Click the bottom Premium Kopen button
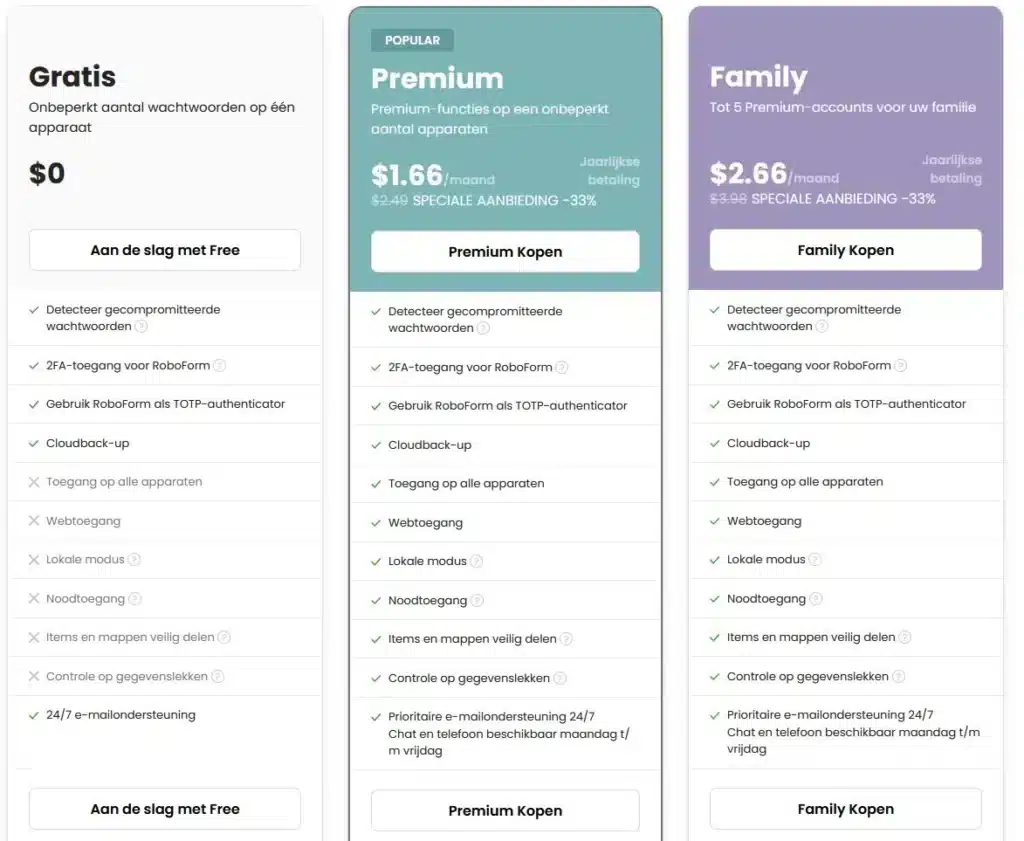The height and width of the screenshot is (841, 1024). pyautogui.click(x=505, y=810)
